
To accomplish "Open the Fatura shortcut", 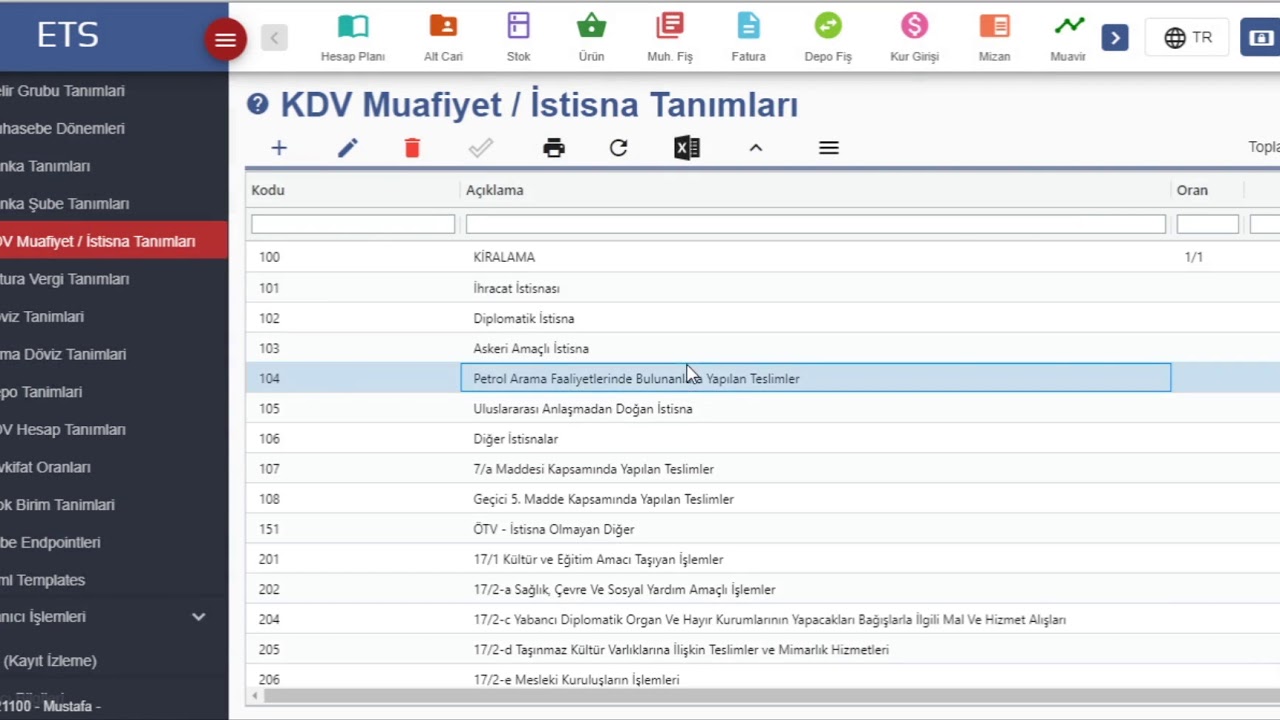I will (x=748, y=38).
